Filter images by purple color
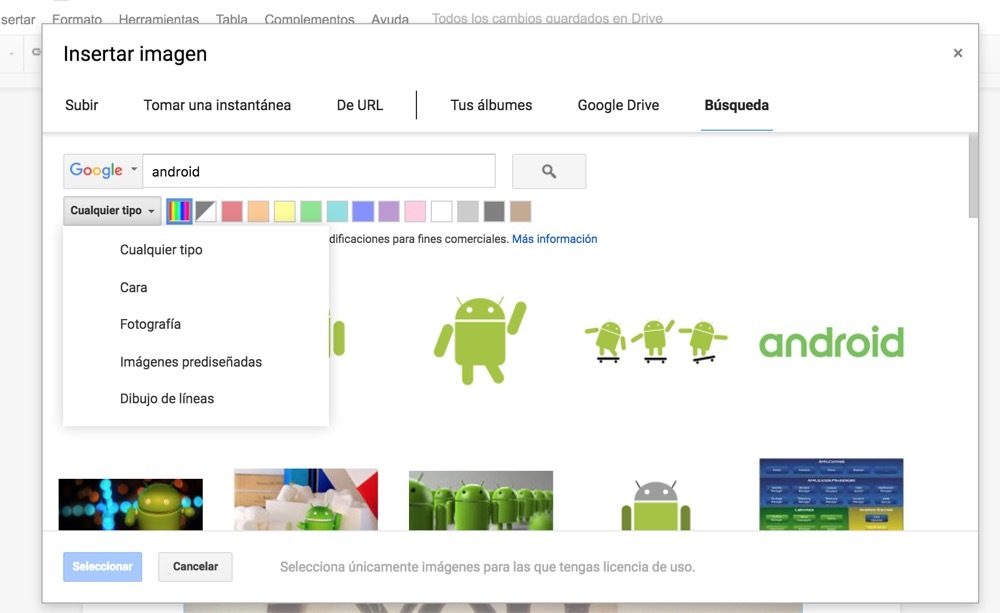Screen dimensions: 1000x613 [x=388, y=211]
